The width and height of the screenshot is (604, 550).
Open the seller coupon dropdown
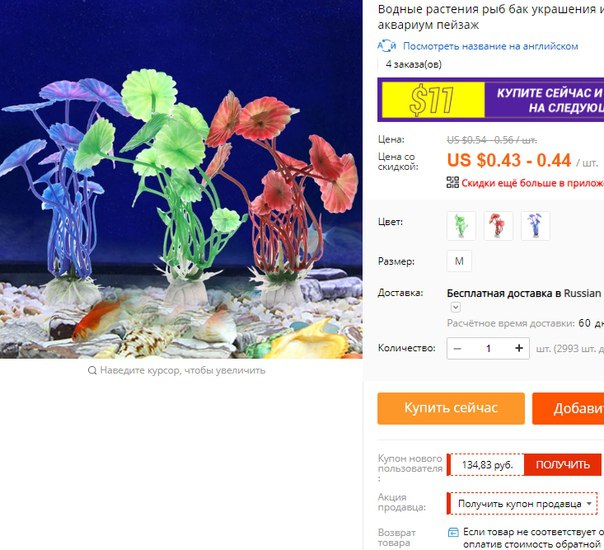point(522,503)
